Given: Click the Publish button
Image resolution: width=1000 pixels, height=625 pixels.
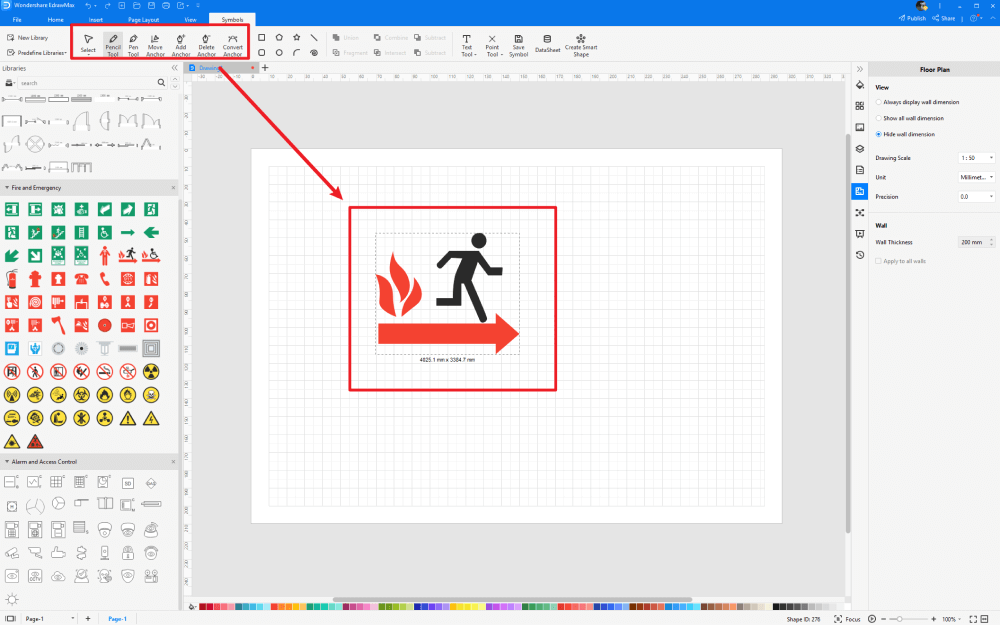Looking at the screenshot, I should [x=912, y=18].
